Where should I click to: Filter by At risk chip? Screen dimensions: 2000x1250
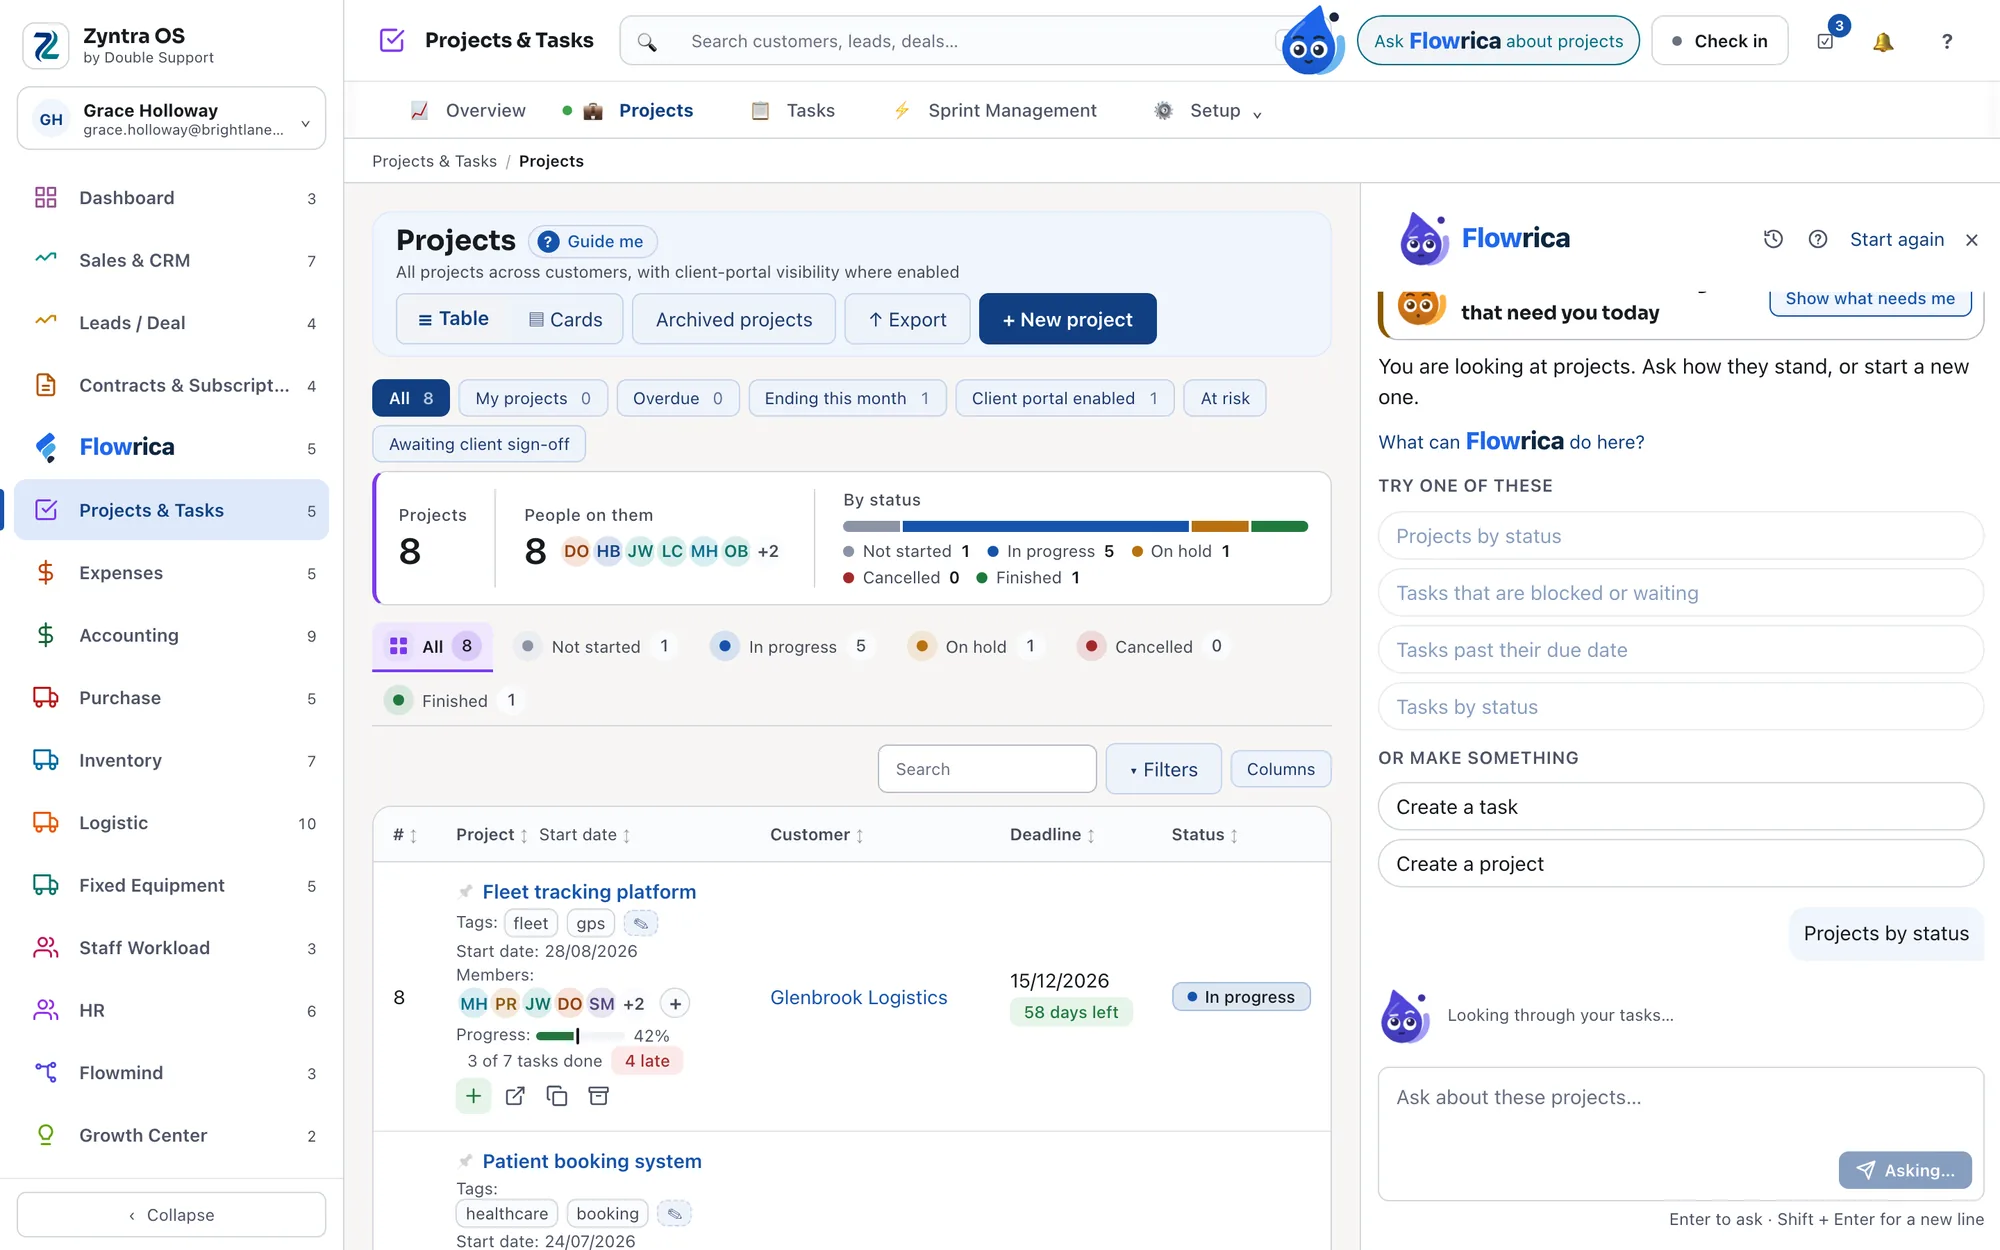(1225, 398)
